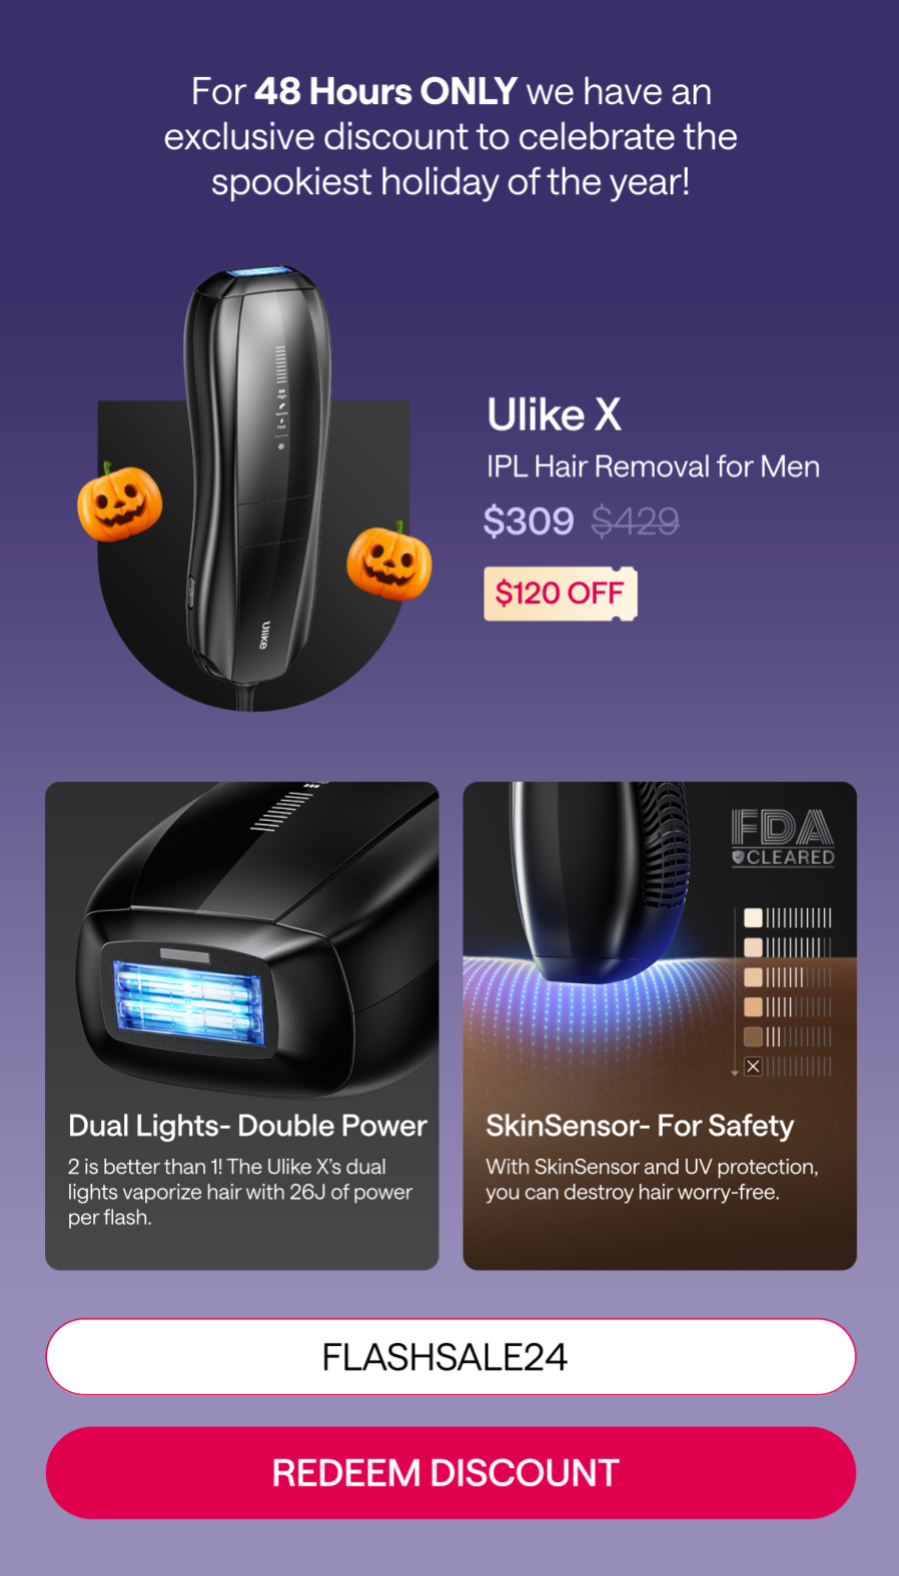The image size is (899, 1576).
Task: Click the $120 OFF coupon badge
Action: [560, 593]
